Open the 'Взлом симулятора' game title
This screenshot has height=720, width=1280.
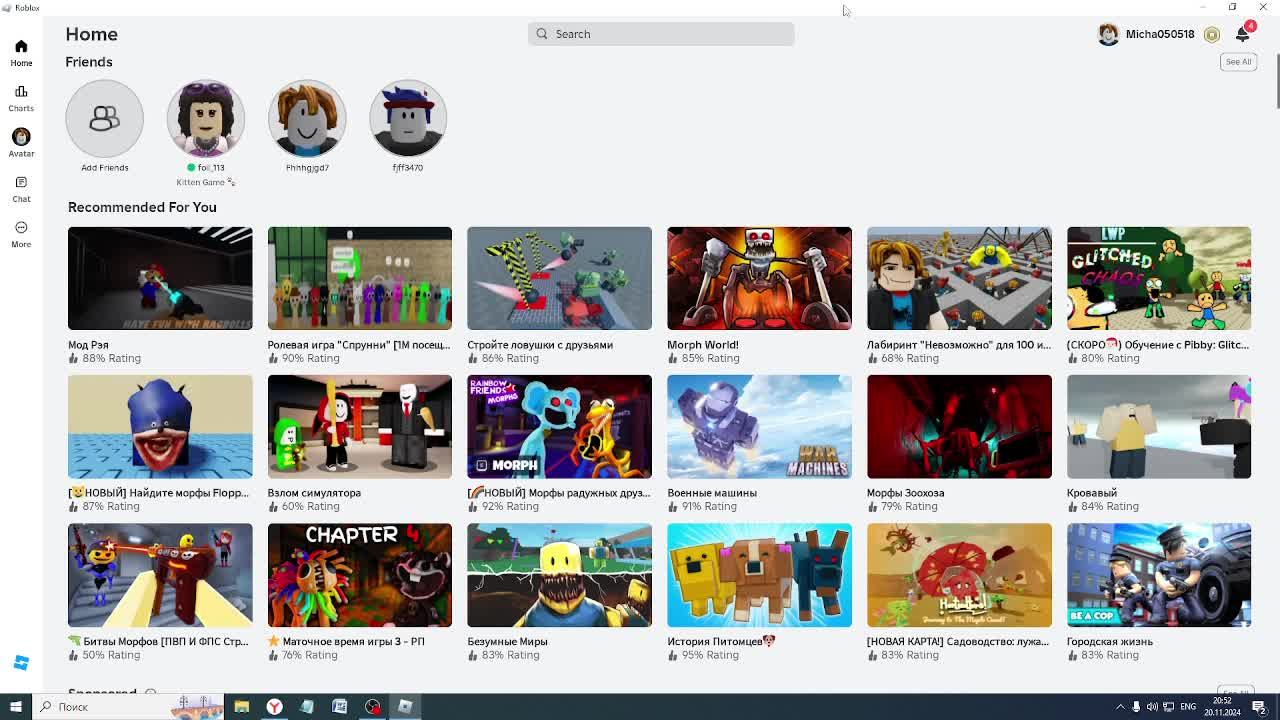[x=314, y=493]
